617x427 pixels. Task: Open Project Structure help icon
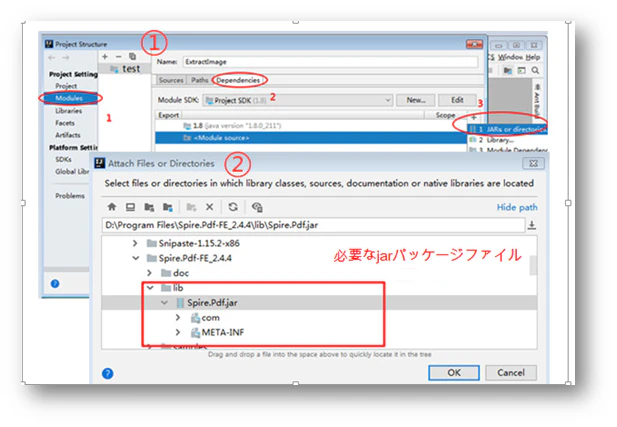point(55,283)
